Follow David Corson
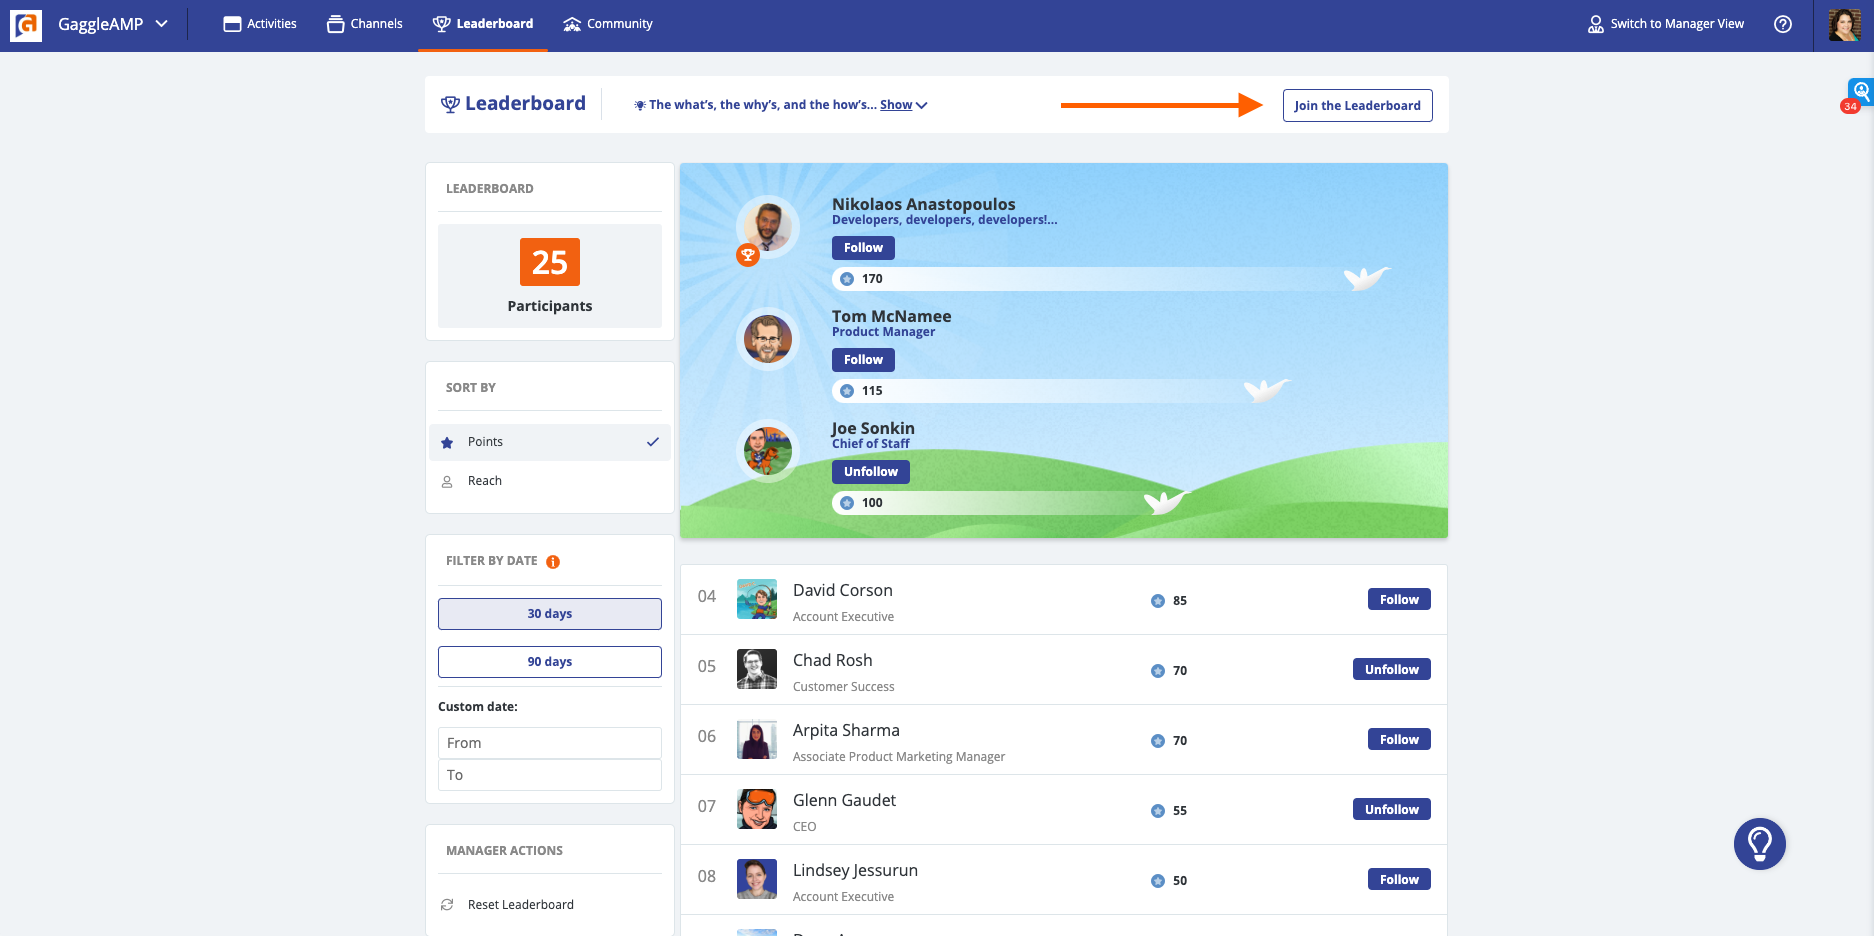Viewport: 1874px width, 936px height. pyautogui.click(x=1399, y=599)
